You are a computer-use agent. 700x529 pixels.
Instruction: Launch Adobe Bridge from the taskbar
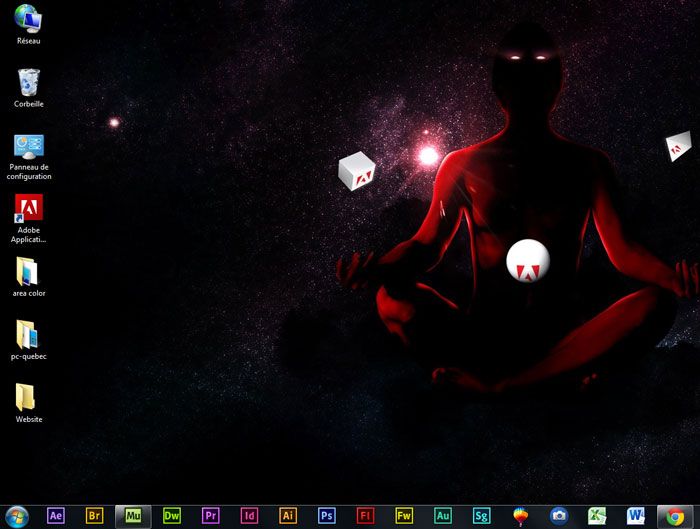click(x=94, y=516)
